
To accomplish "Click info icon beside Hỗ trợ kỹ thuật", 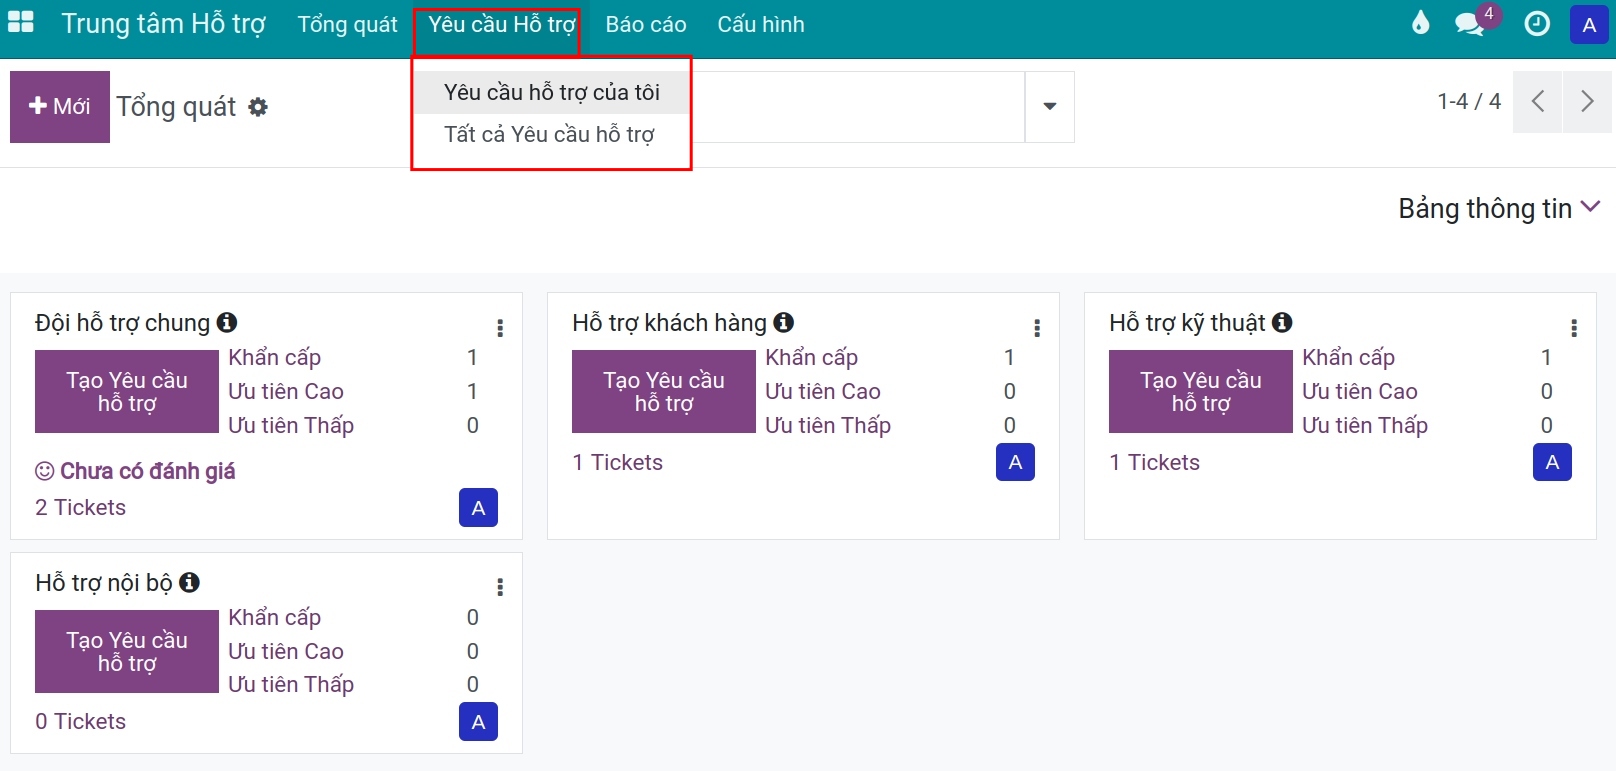I will point(1282,322).
